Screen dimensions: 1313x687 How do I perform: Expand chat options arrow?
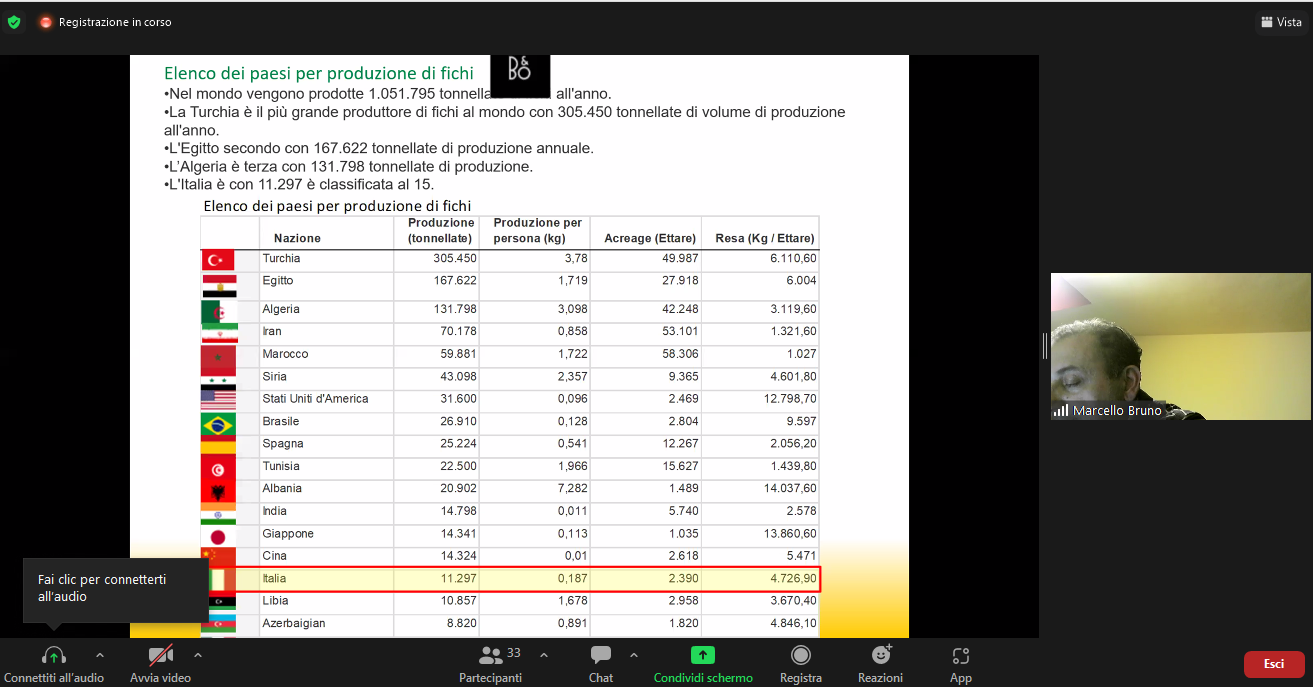pos(634,655)
